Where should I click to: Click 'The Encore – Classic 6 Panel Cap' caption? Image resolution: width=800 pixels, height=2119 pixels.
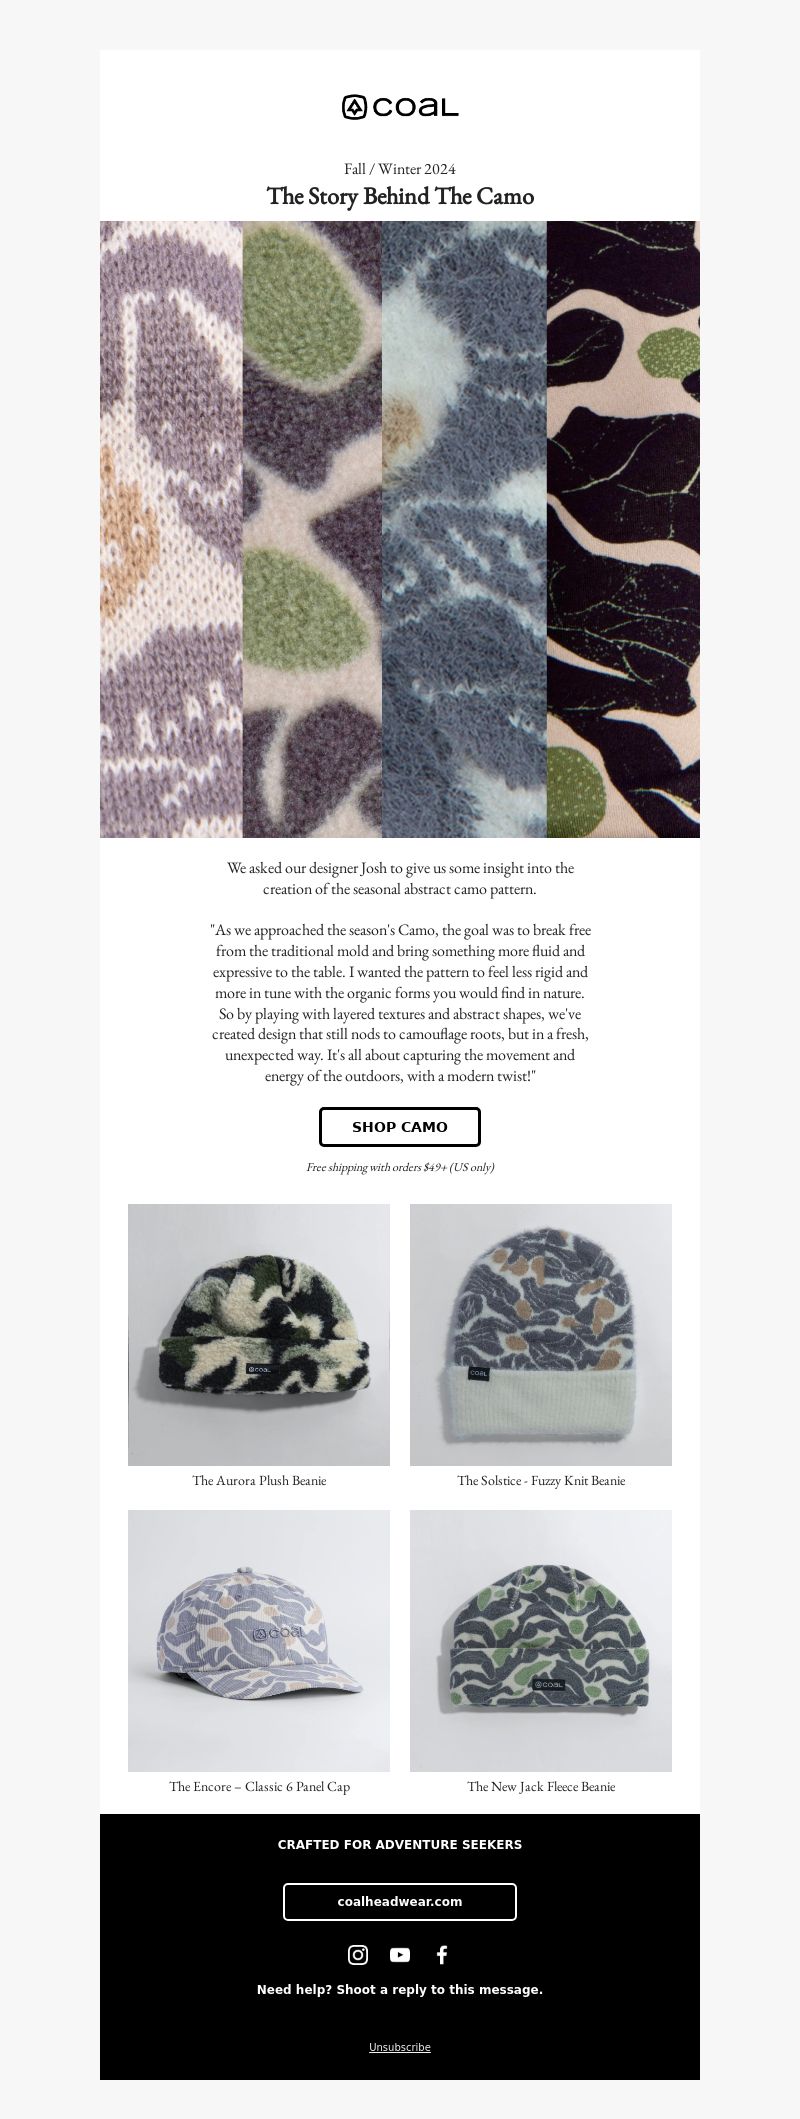coord(259,1786)
